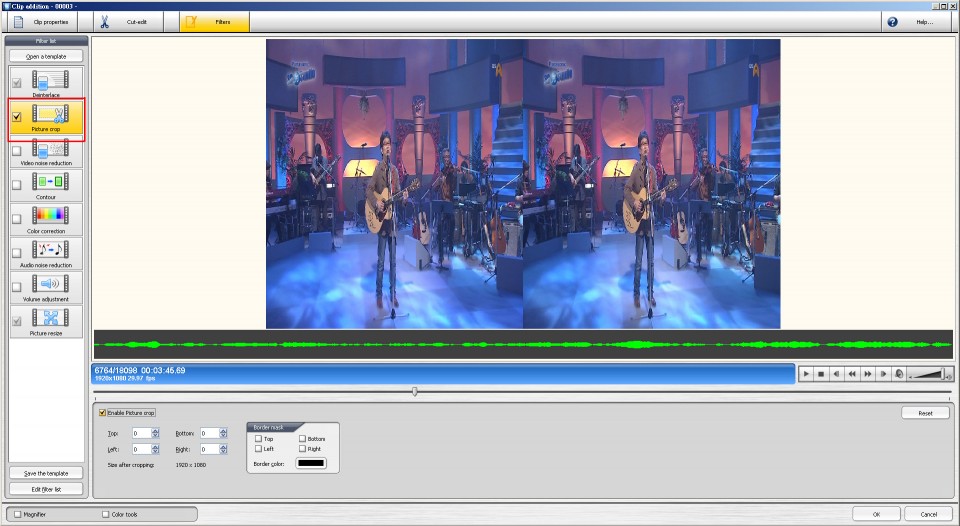The width and height of the screenshot is (960, 526).
Task: Check the Border mask Right checkbox
Action: click(302, 449)
